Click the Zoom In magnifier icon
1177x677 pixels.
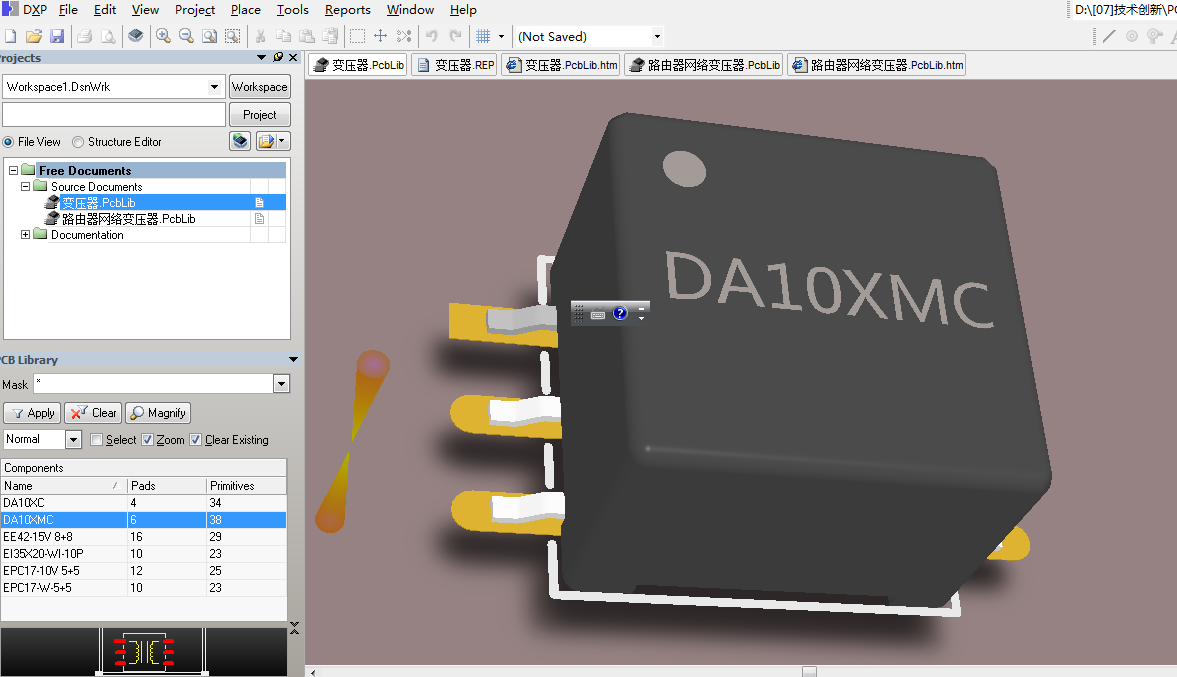[163, 36]
